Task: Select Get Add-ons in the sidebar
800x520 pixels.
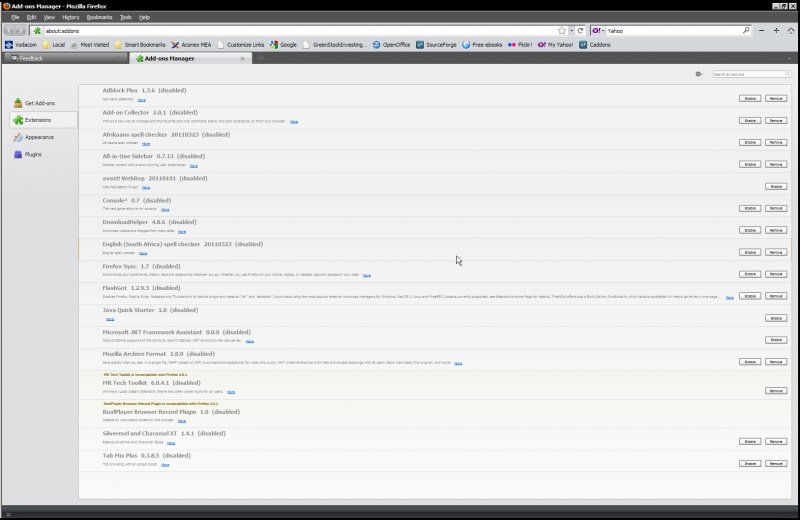Action: pyautogui.click(x=43, y=103)
